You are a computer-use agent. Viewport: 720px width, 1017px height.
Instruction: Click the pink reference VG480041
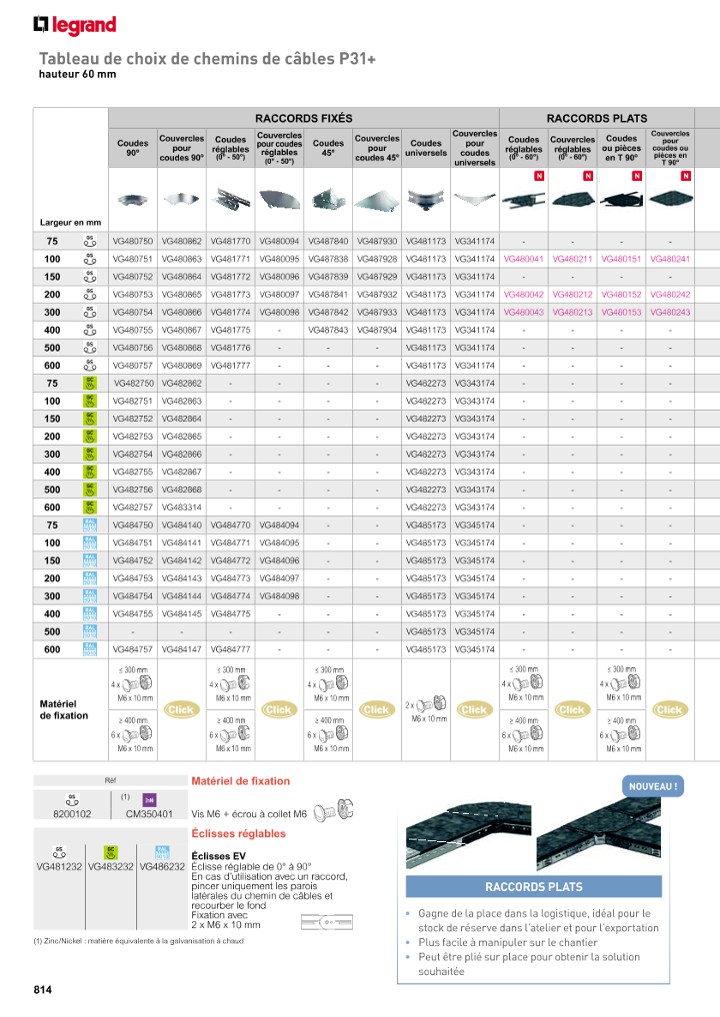click(523, 259)
